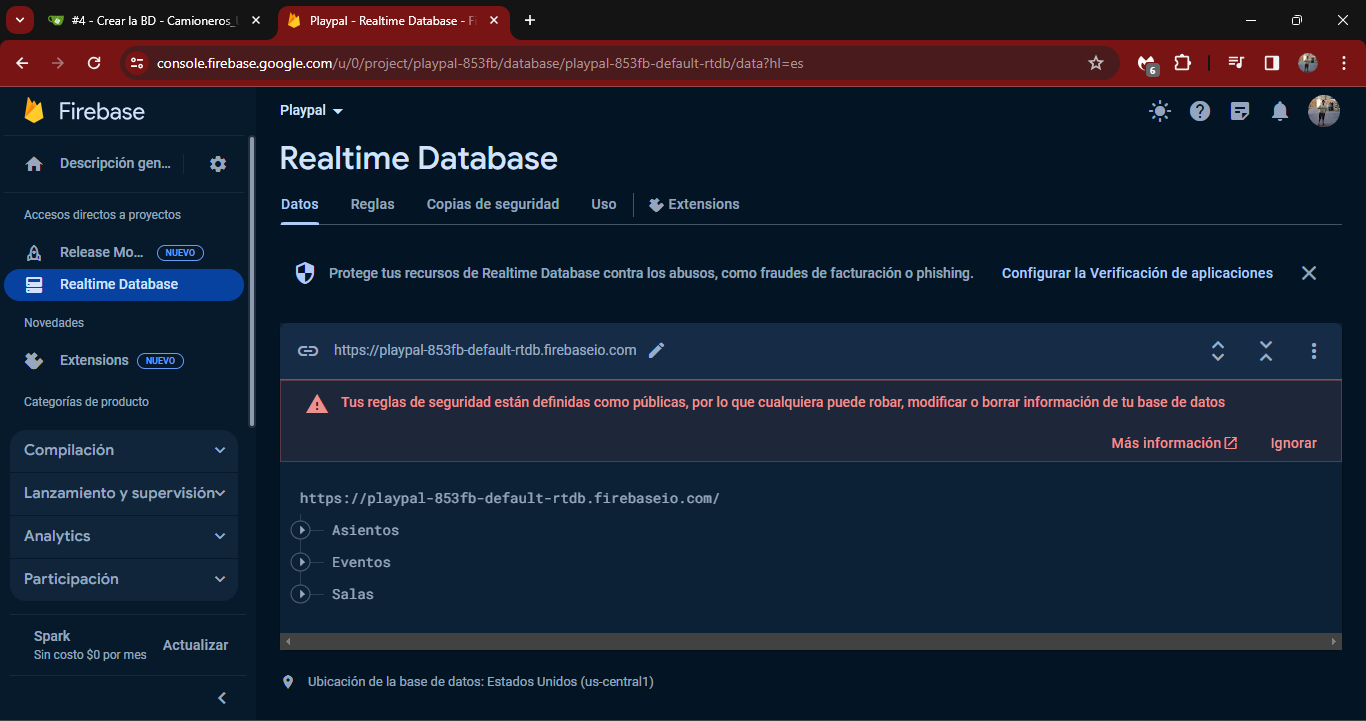
Task: Dismiss the App Check protection banner
Action: pyautogui.click(x=1309, y=273)
